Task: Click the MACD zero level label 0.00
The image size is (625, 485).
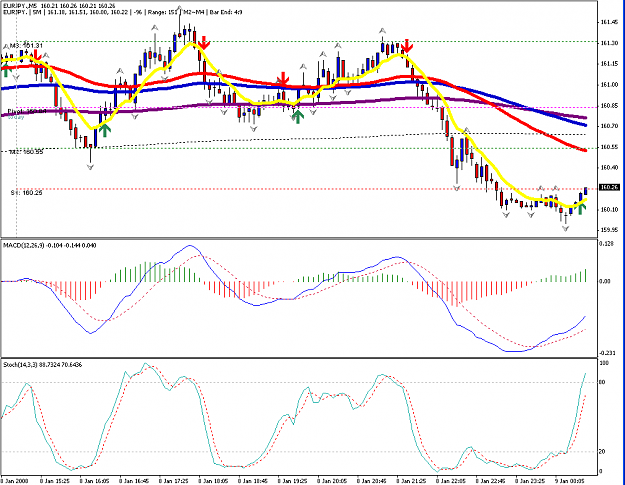Action: [x=605, y=281]
